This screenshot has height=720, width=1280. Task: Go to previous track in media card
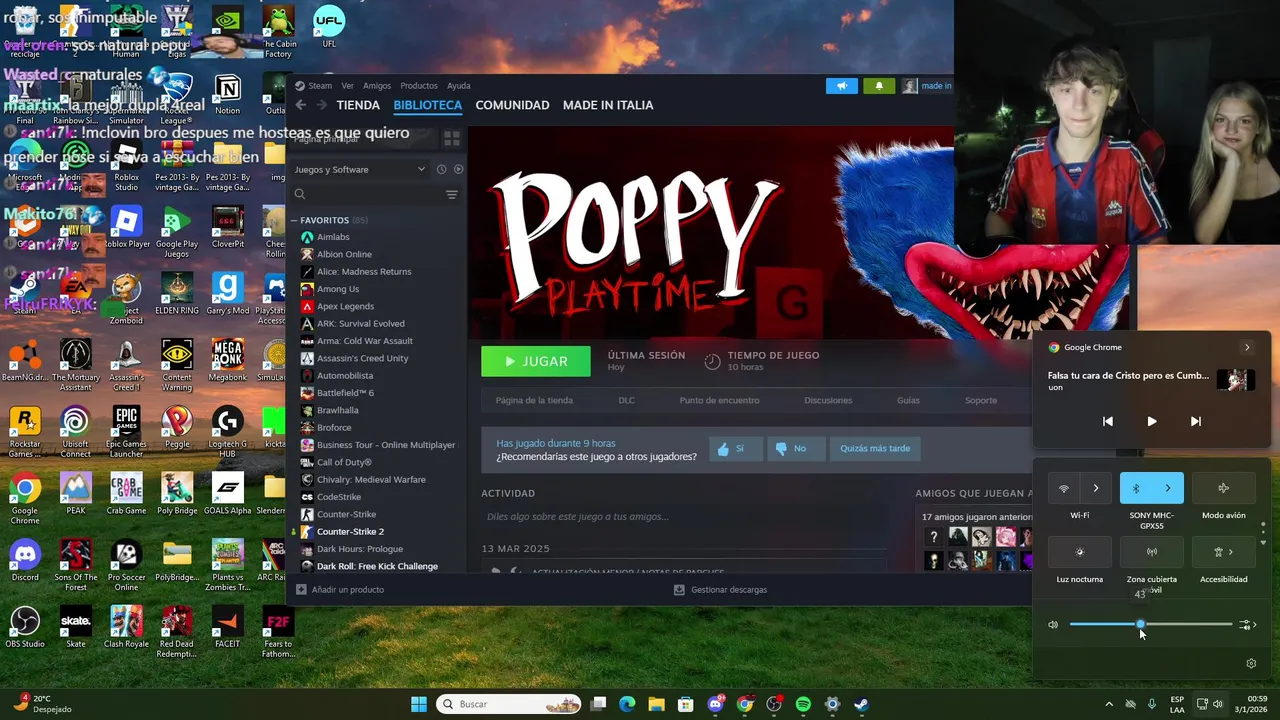(1107, 421)
